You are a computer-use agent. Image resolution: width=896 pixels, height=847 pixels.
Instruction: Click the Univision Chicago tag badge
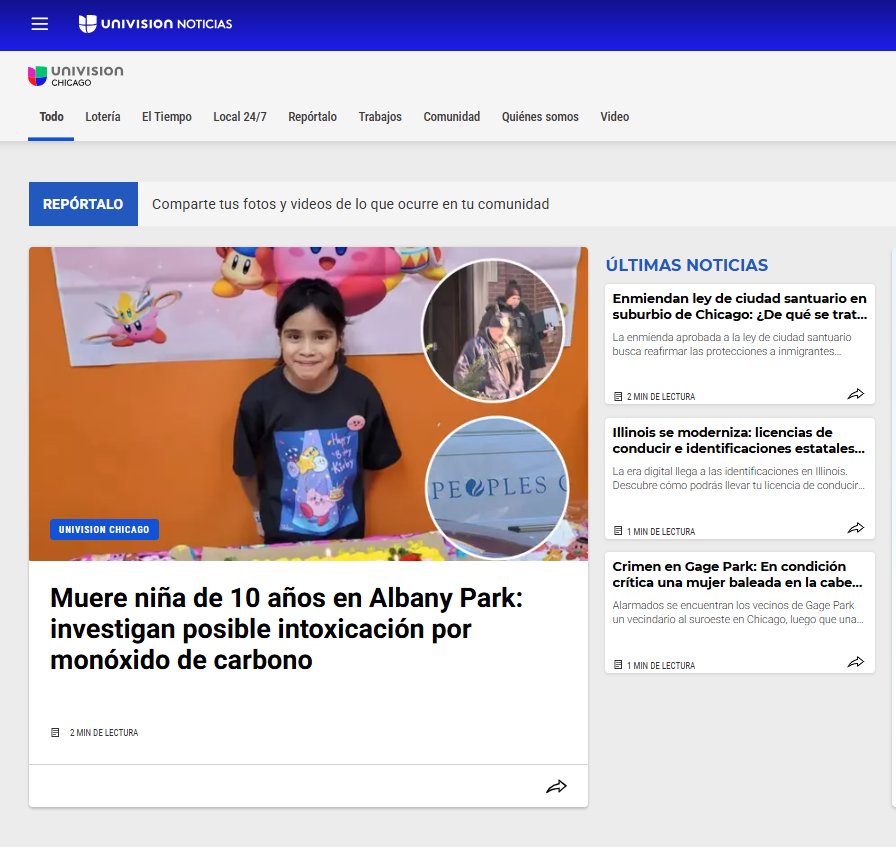[104, 530]
